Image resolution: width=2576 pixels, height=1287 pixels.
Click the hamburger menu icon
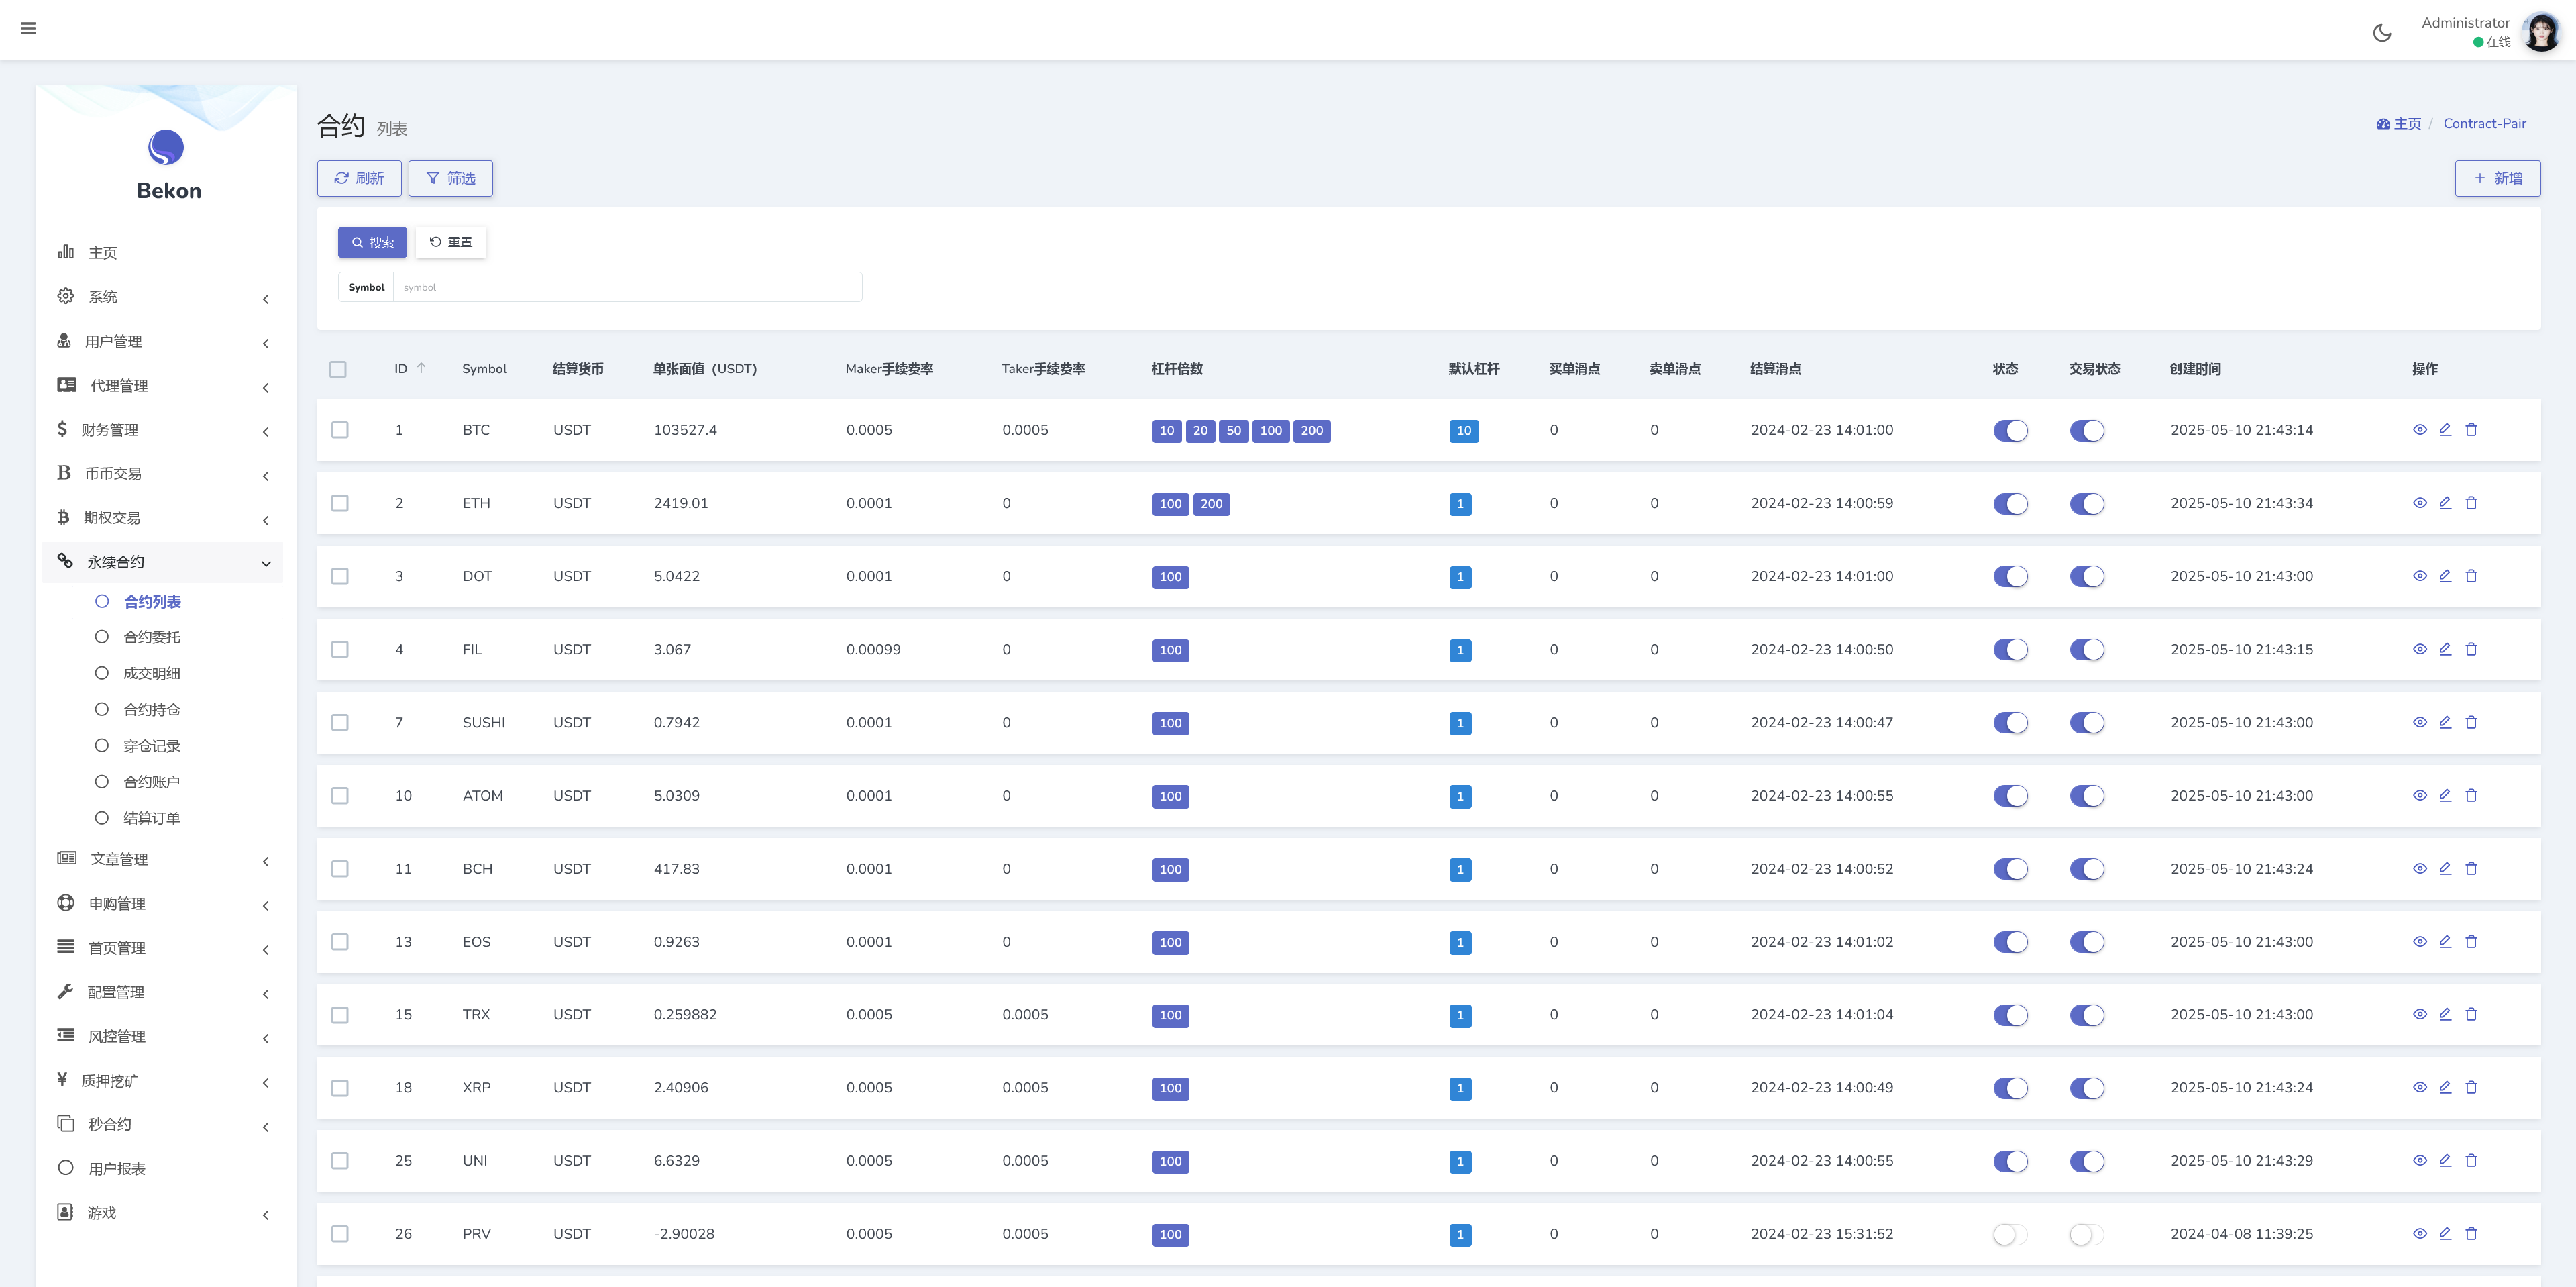click(28, 28)
